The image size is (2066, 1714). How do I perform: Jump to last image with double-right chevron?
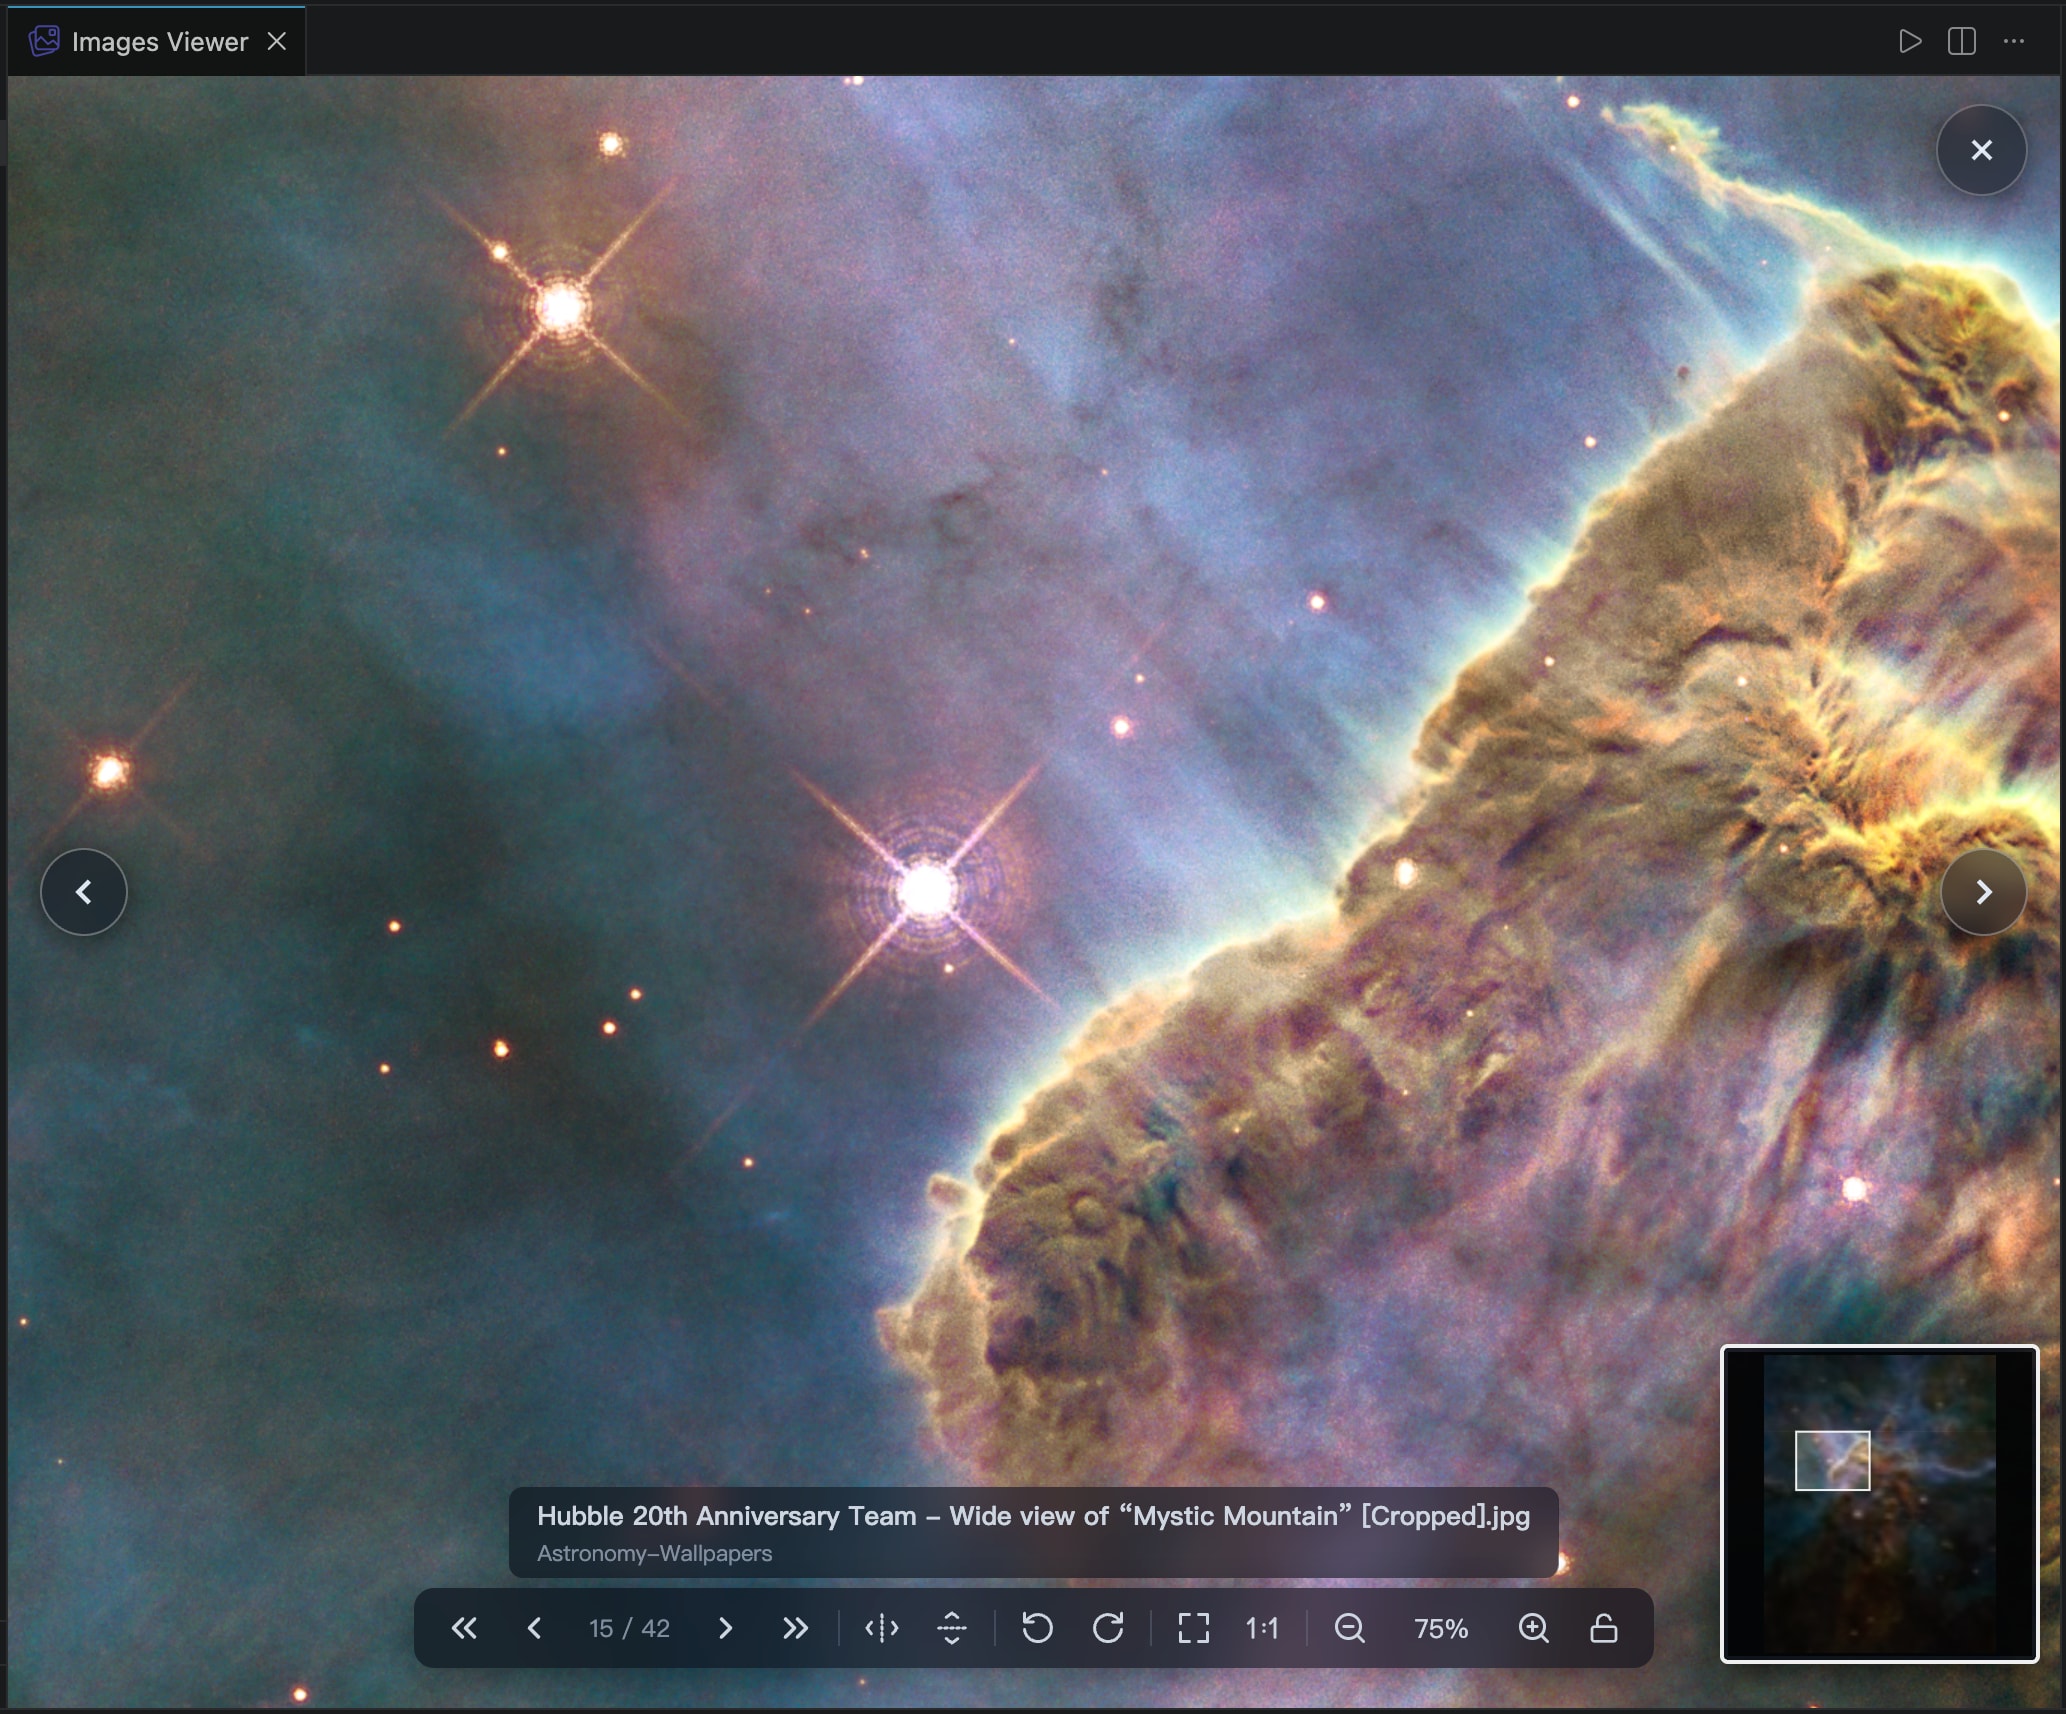[796, 1629]
